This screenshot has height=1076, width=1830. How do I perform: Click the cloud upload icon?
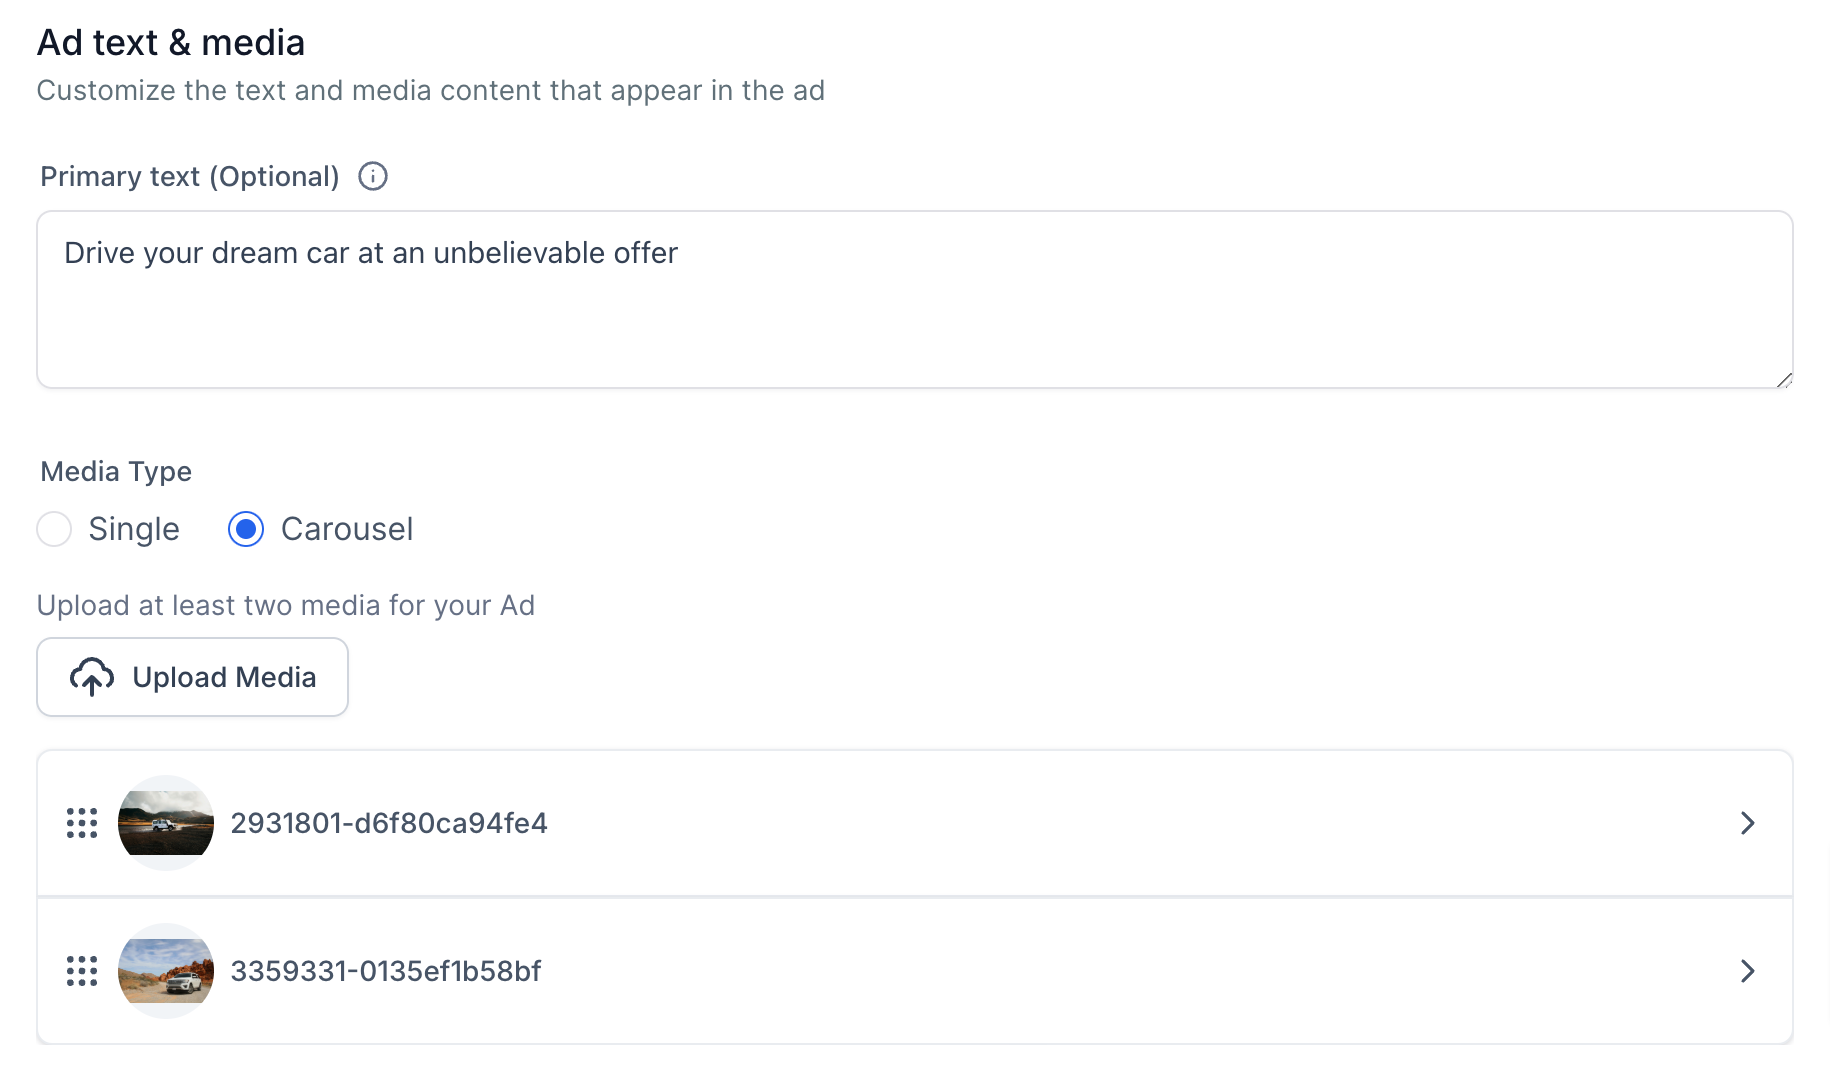[92, 677]
